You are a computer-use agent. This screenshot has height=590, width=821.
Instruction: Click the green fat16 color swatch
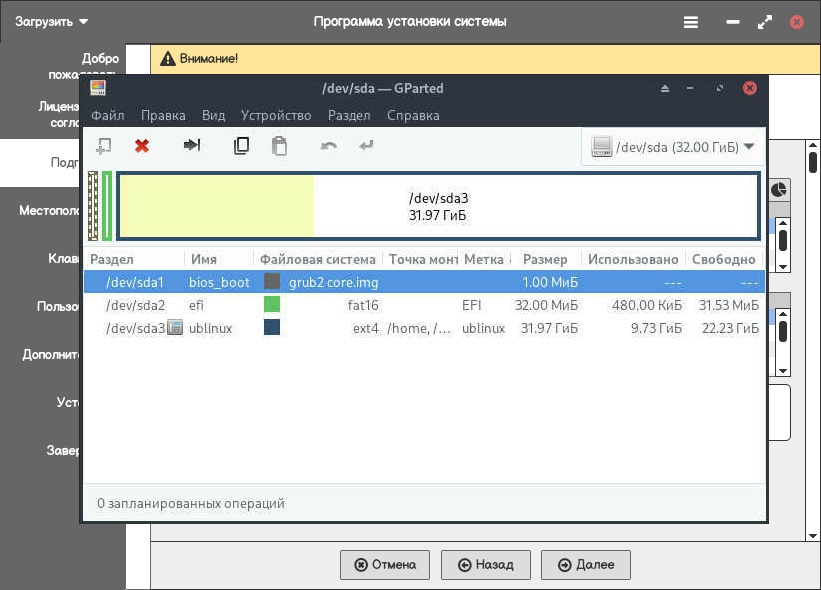pyautogui.click(x=272, y=305)
